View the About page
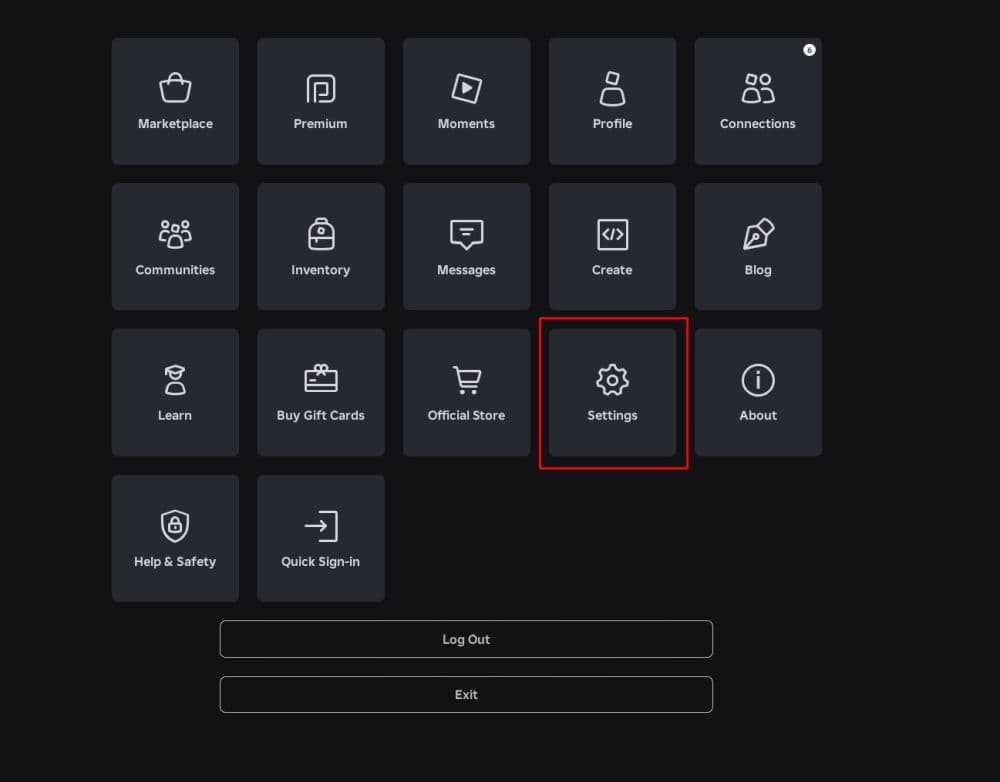 (757, 392)
